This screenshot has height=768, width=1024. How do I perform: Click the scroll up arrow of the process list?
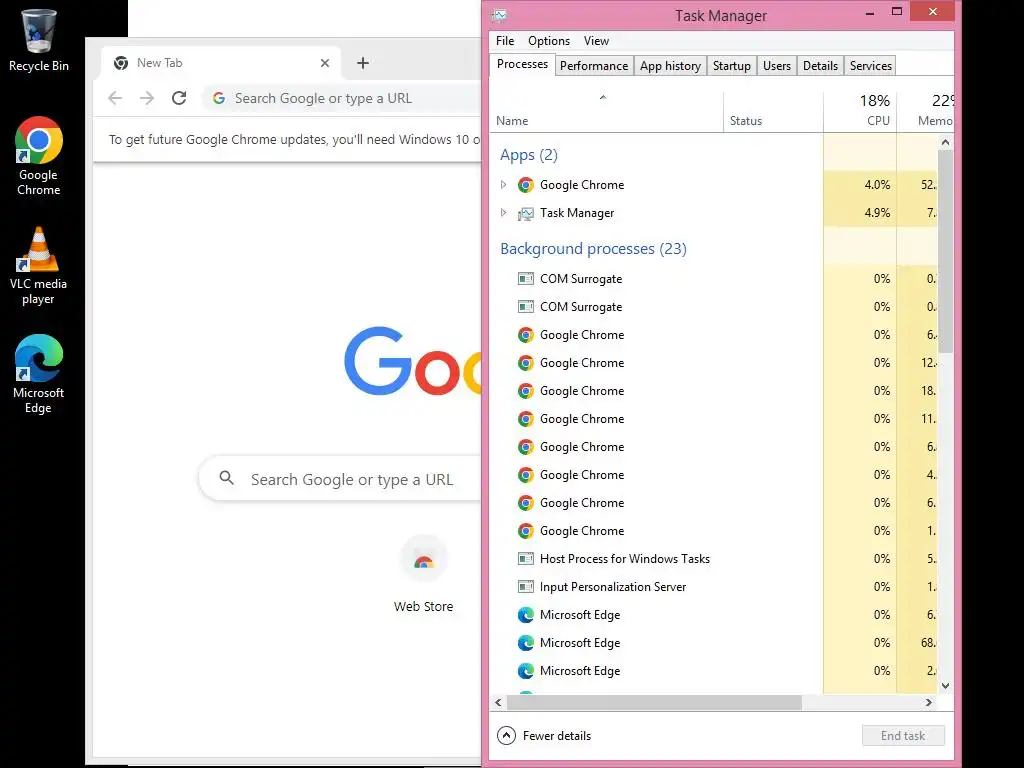click(x=945, y=142)
